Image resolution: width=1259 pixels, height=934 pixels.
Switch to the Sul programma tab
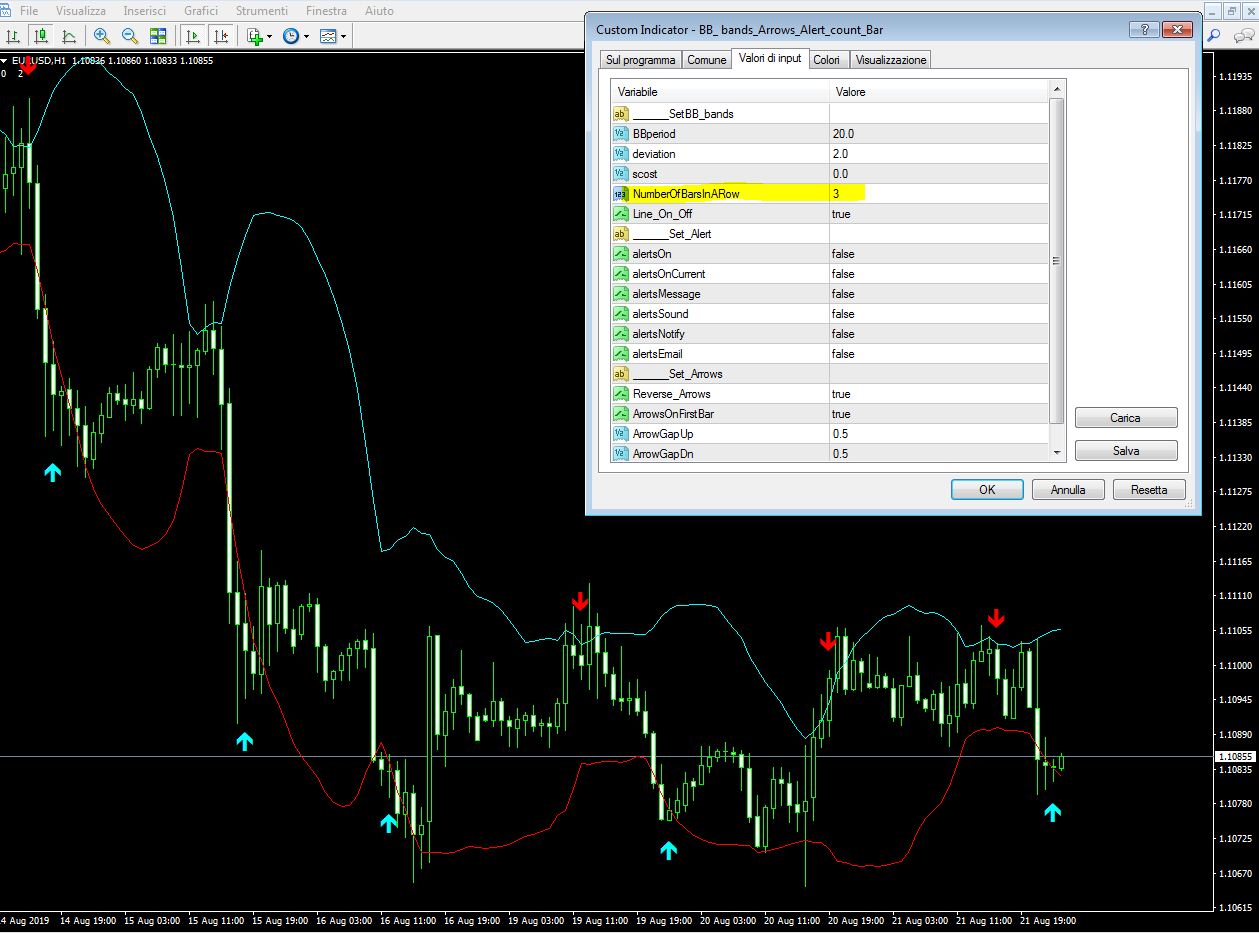tap(641, 60)
